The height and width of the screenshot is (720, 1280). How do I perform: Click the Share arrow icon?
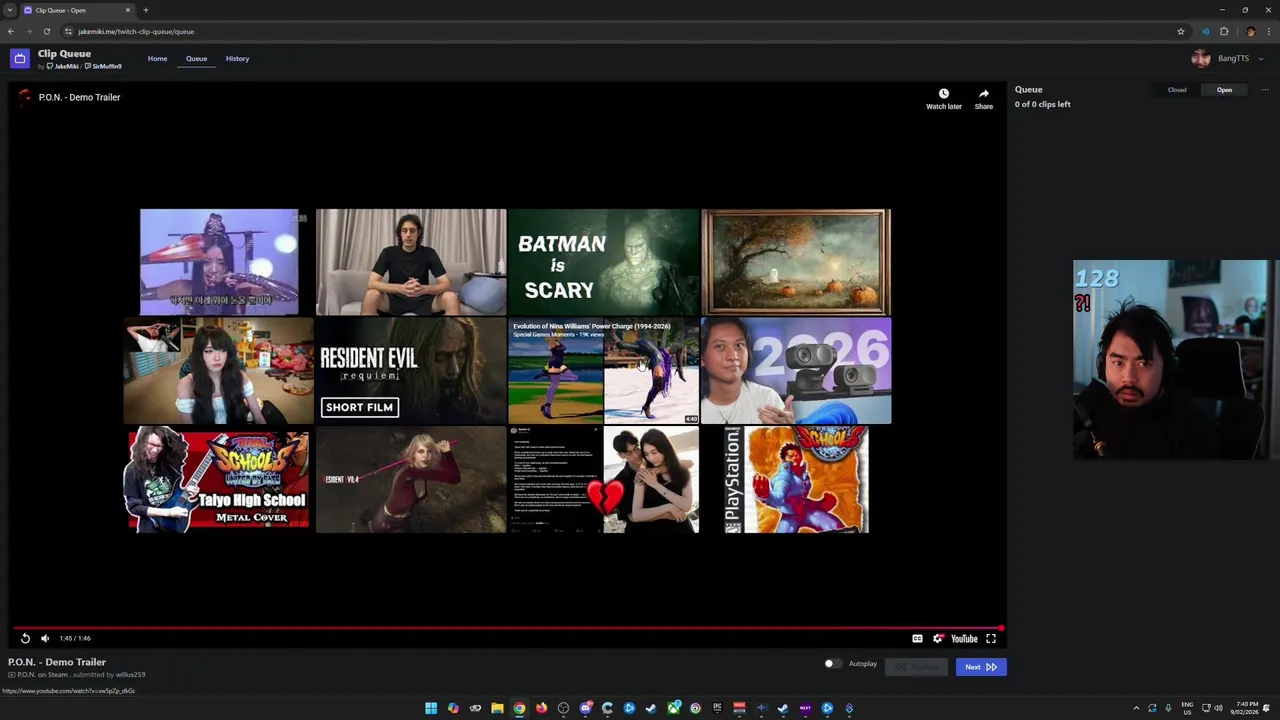[984, 94]
